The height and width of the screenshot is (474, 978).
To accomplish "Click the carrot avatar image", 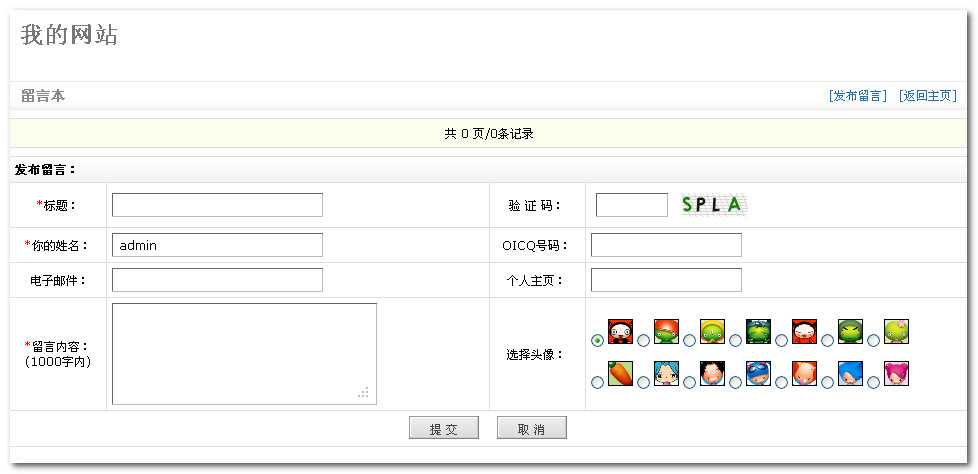I will [x=620, y=374].
